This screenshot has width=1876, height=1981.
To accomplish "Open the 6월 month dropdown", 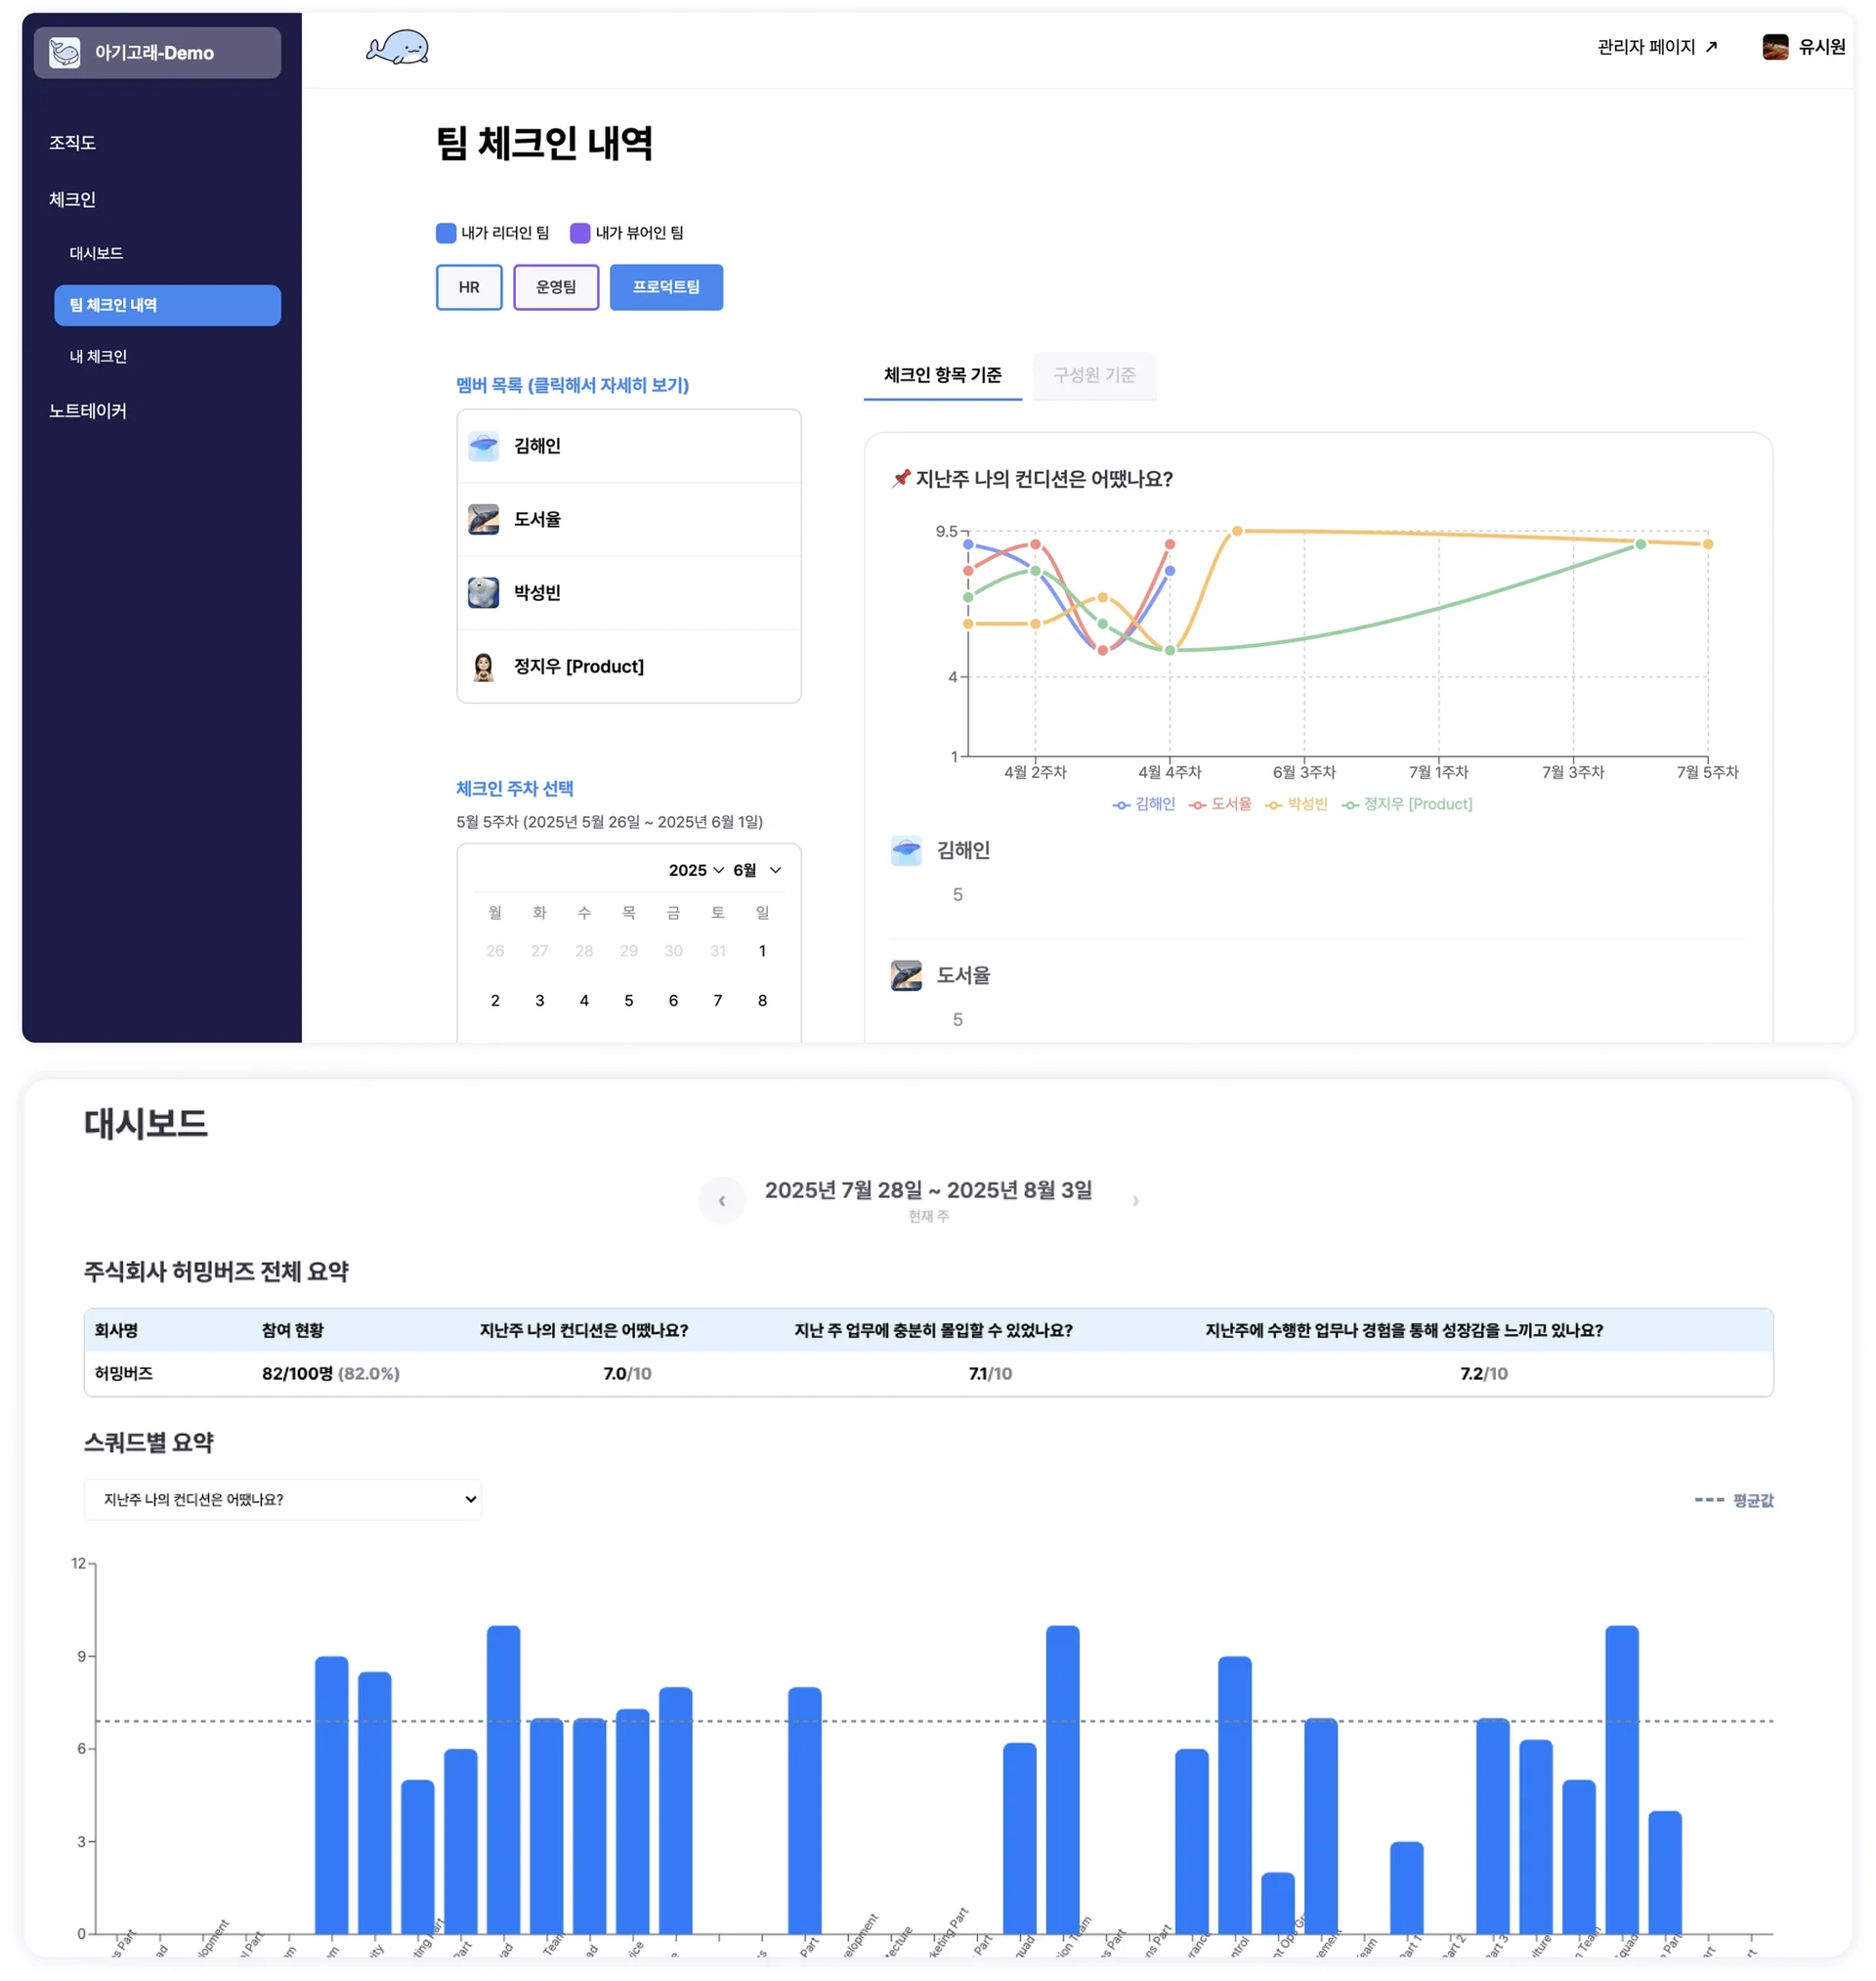I will [x=757, y=870].
